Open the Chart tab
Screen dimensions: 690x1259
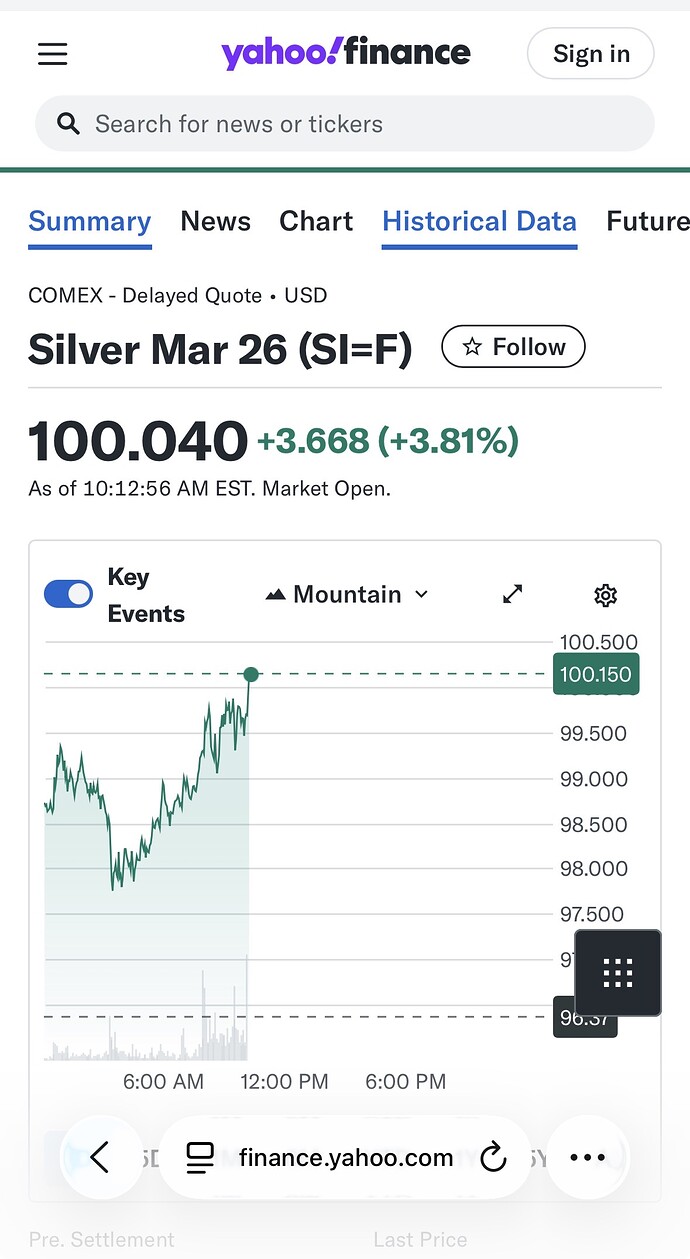(316, 221)
